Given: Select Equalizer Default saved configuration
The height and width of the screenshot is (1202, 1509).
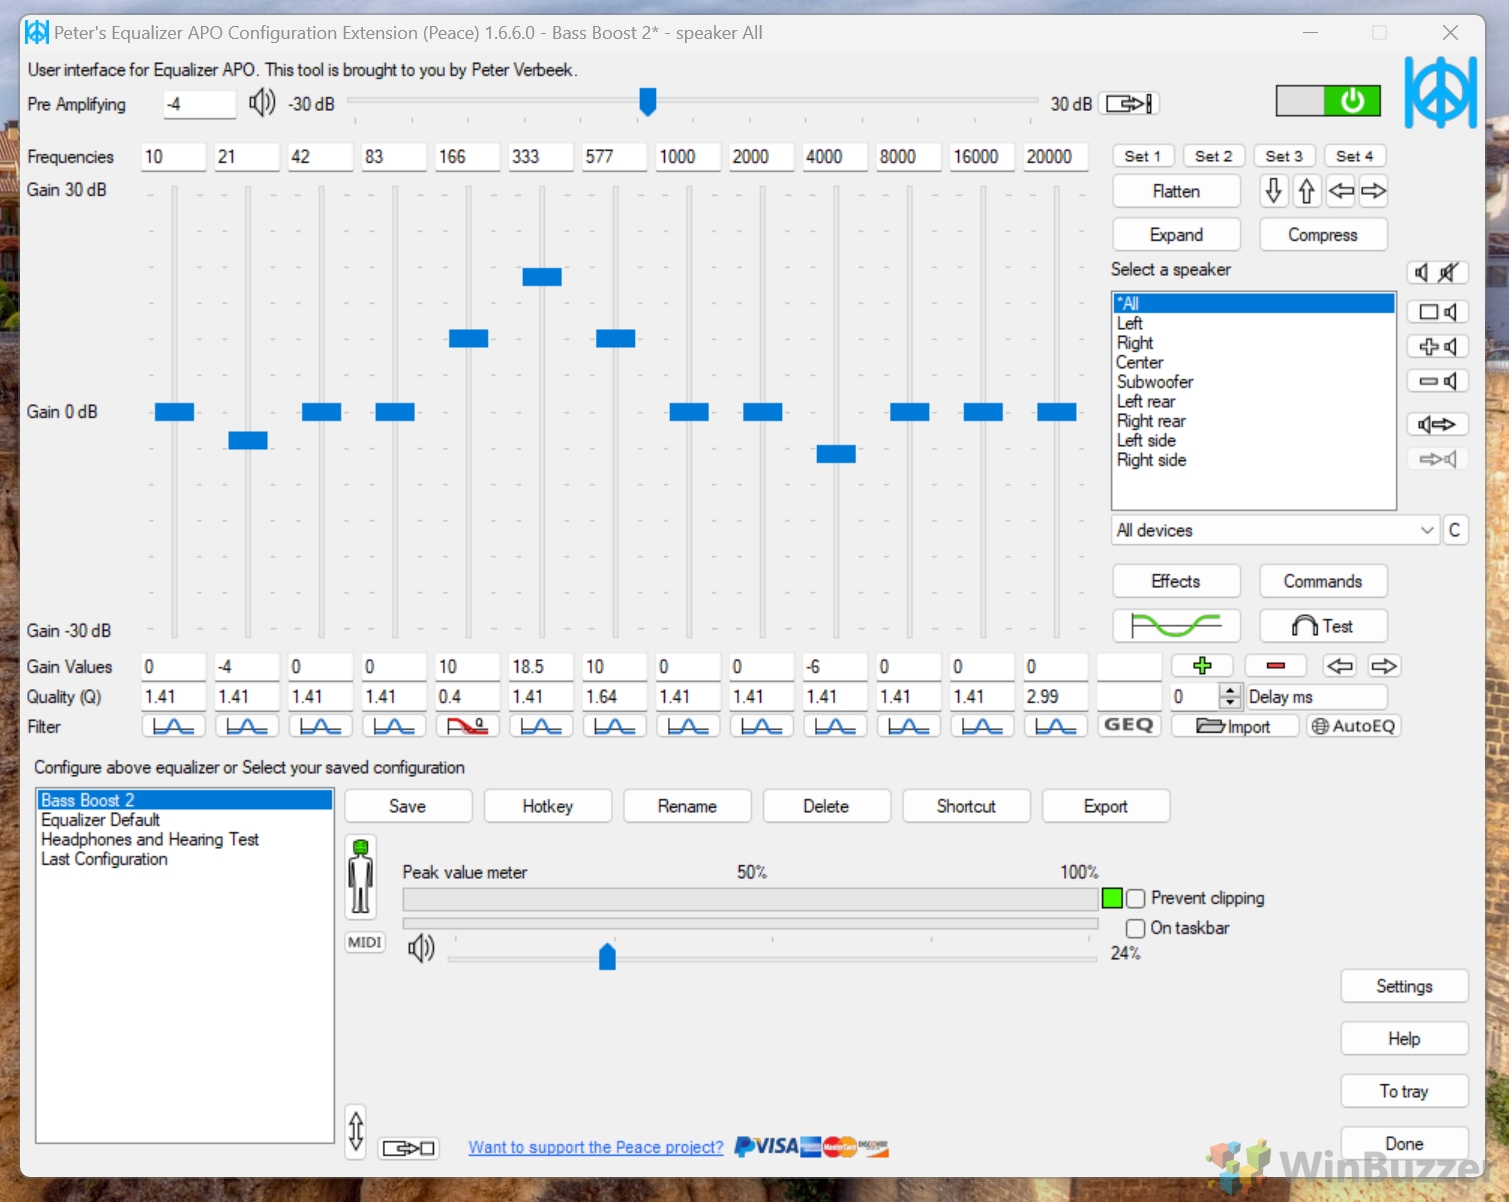Looking at the screenshot, I should click(100, 820).
